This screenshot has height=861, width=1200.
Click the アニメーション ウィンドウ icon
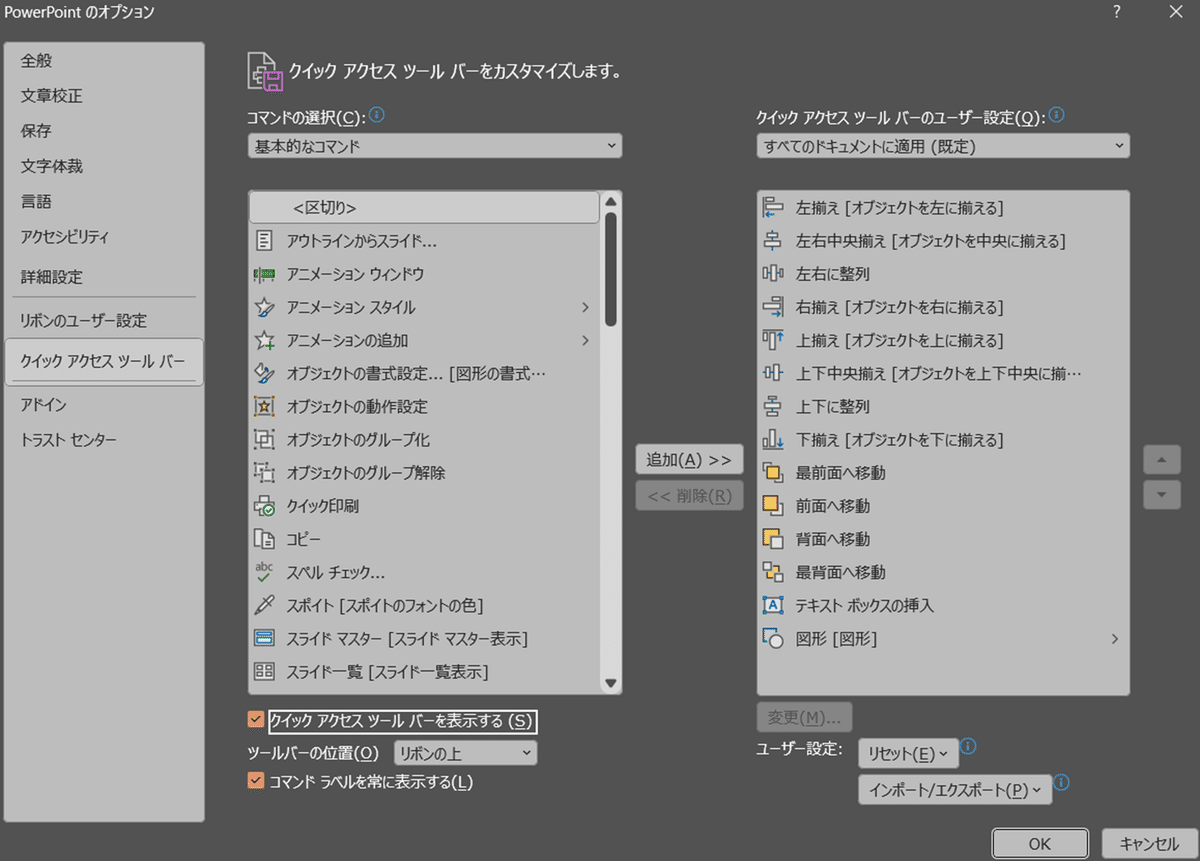(x=264, y=274)
